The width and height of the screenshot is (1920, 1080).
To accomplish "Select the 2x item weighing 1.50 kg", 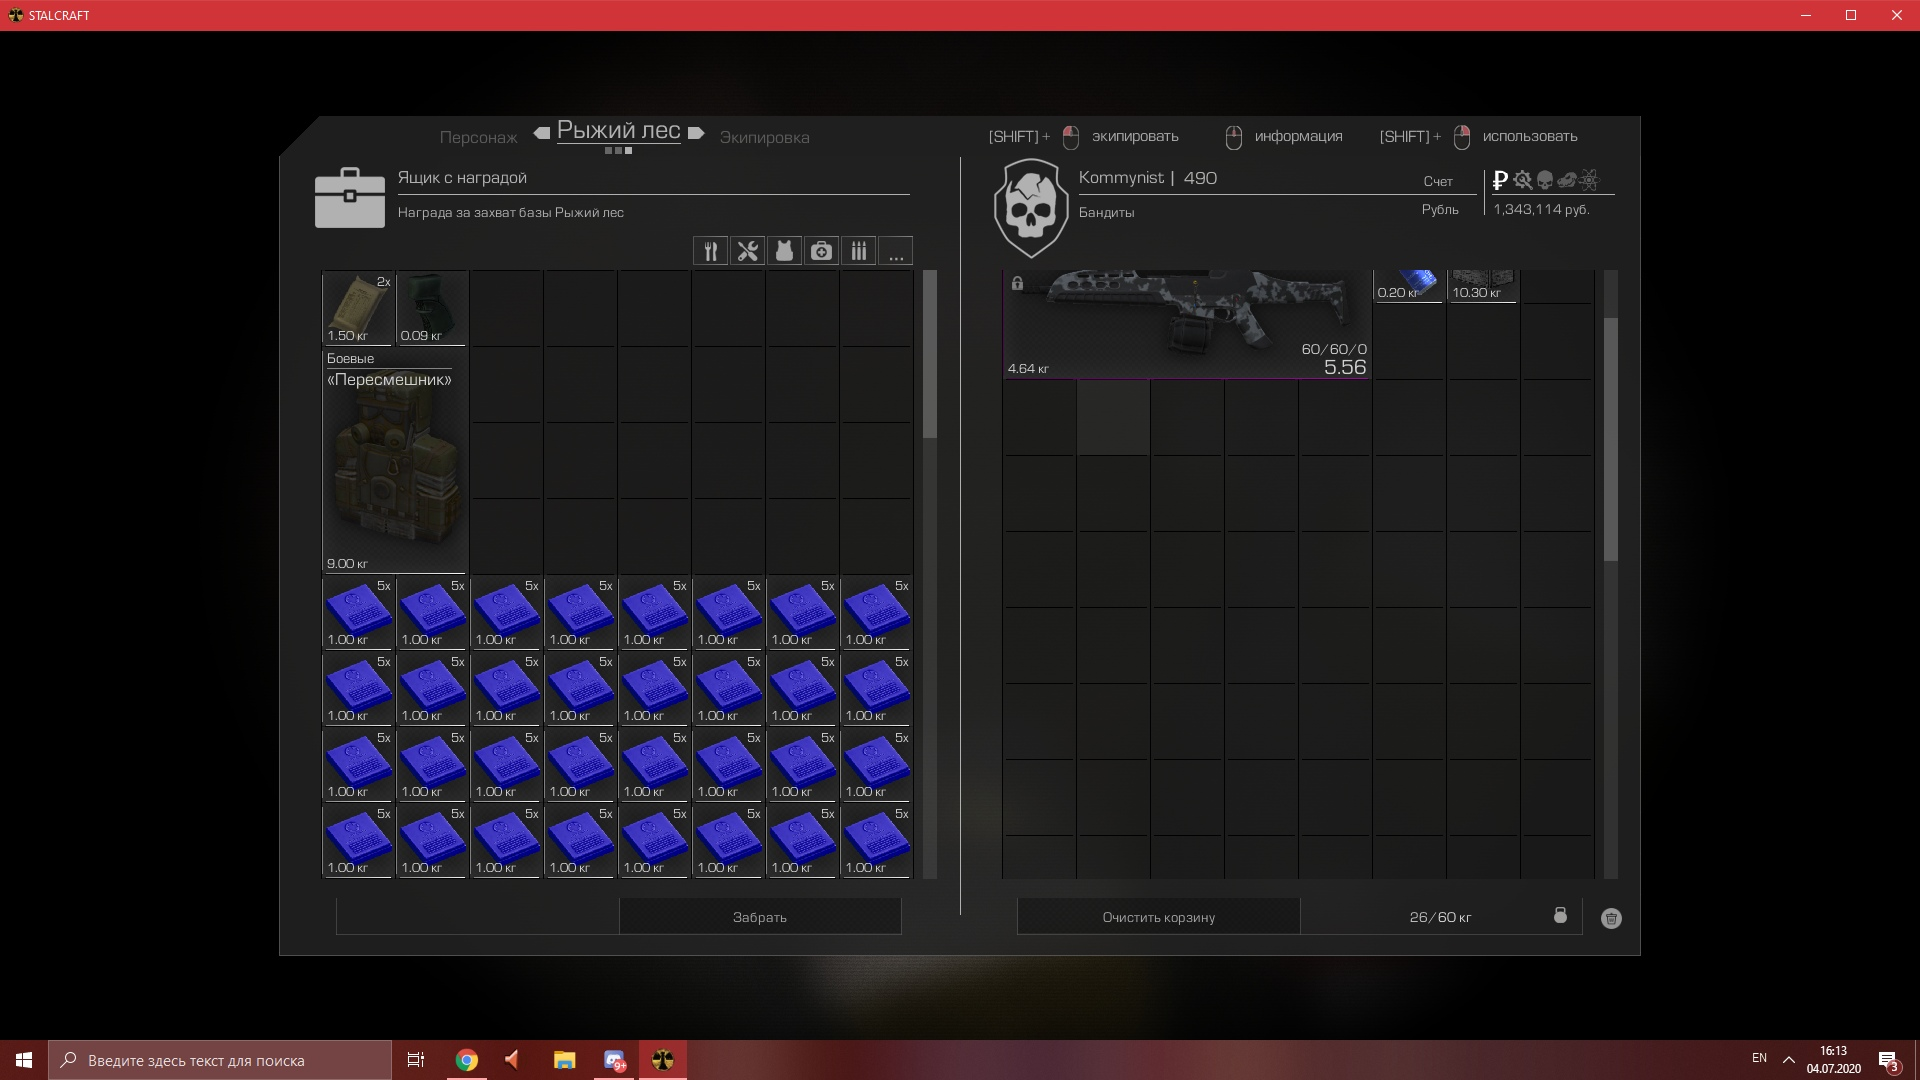I will pos(358,308).
